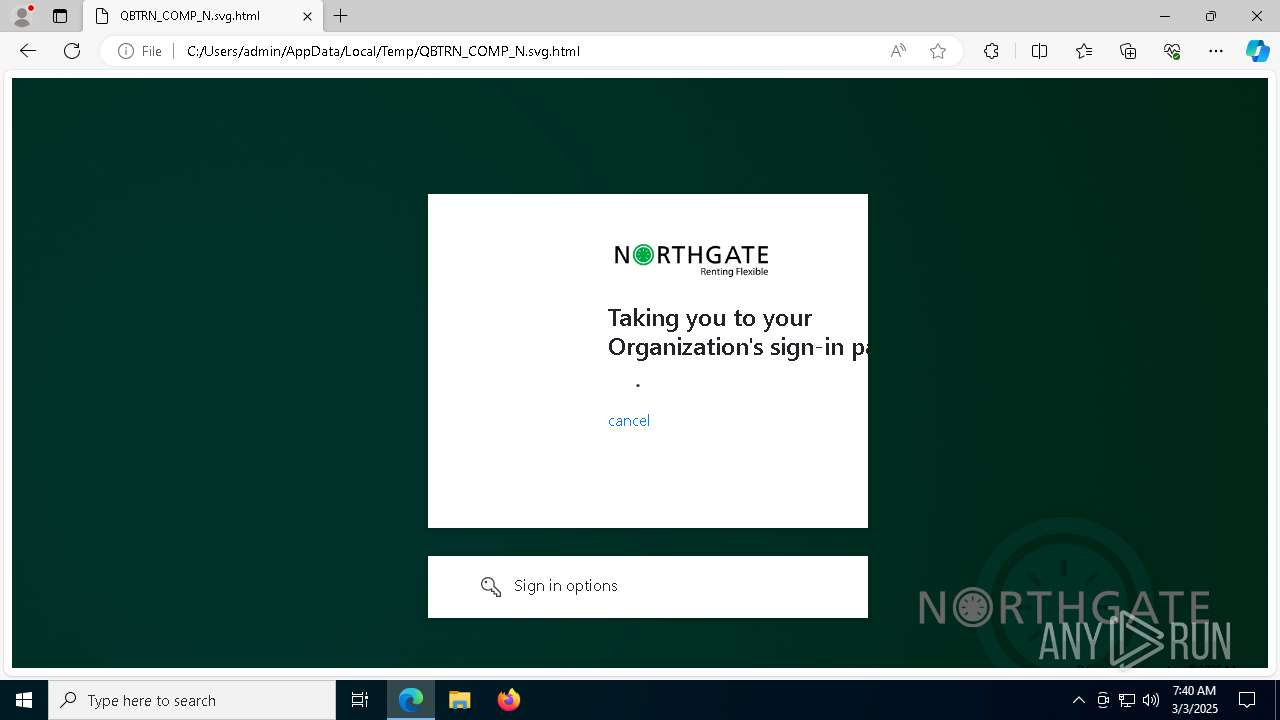The image size is (1280, 720).
Task: Click the Northgate Renting Flexible logo
Action: point(692,260)
